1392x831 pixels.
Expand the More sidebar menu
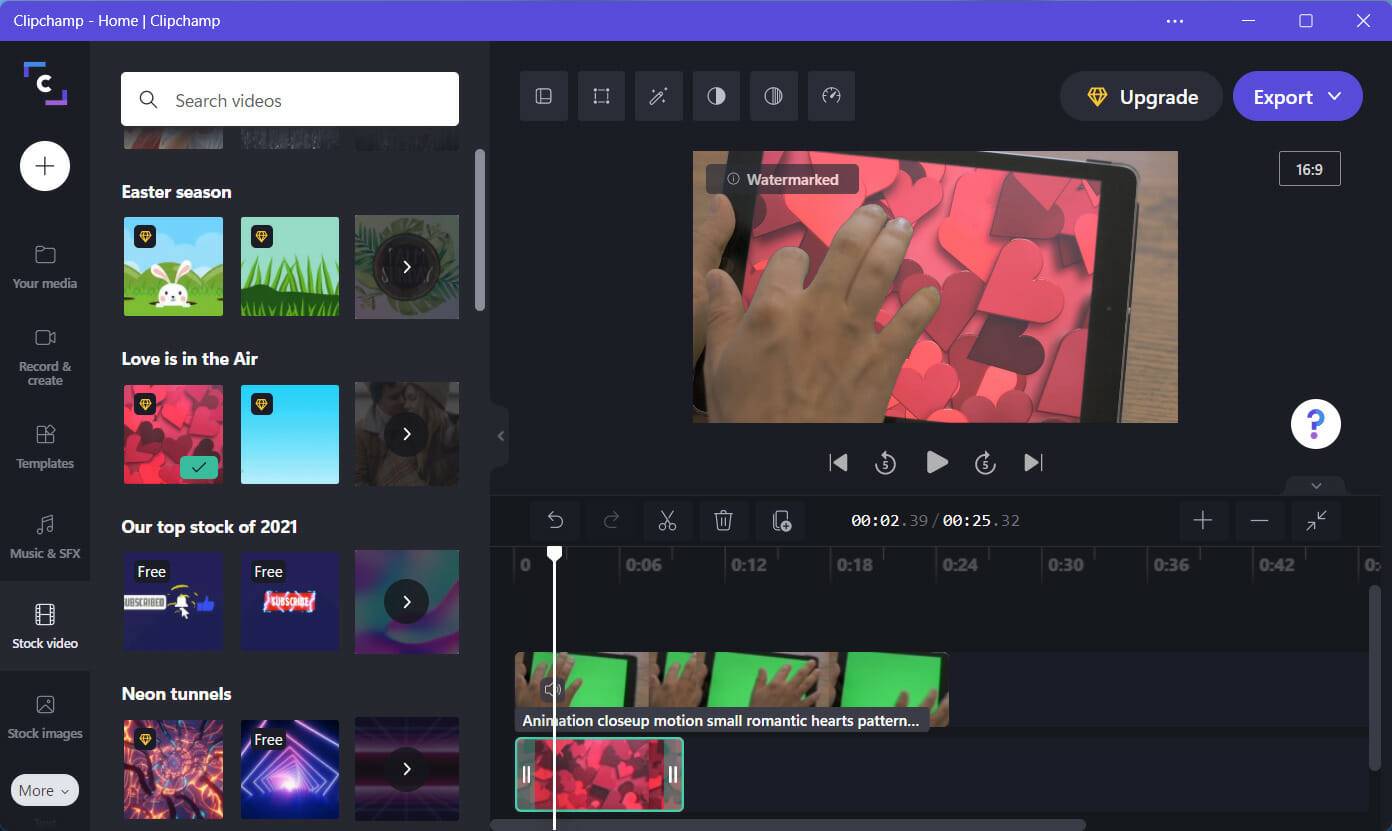click(x=44, y=790)
